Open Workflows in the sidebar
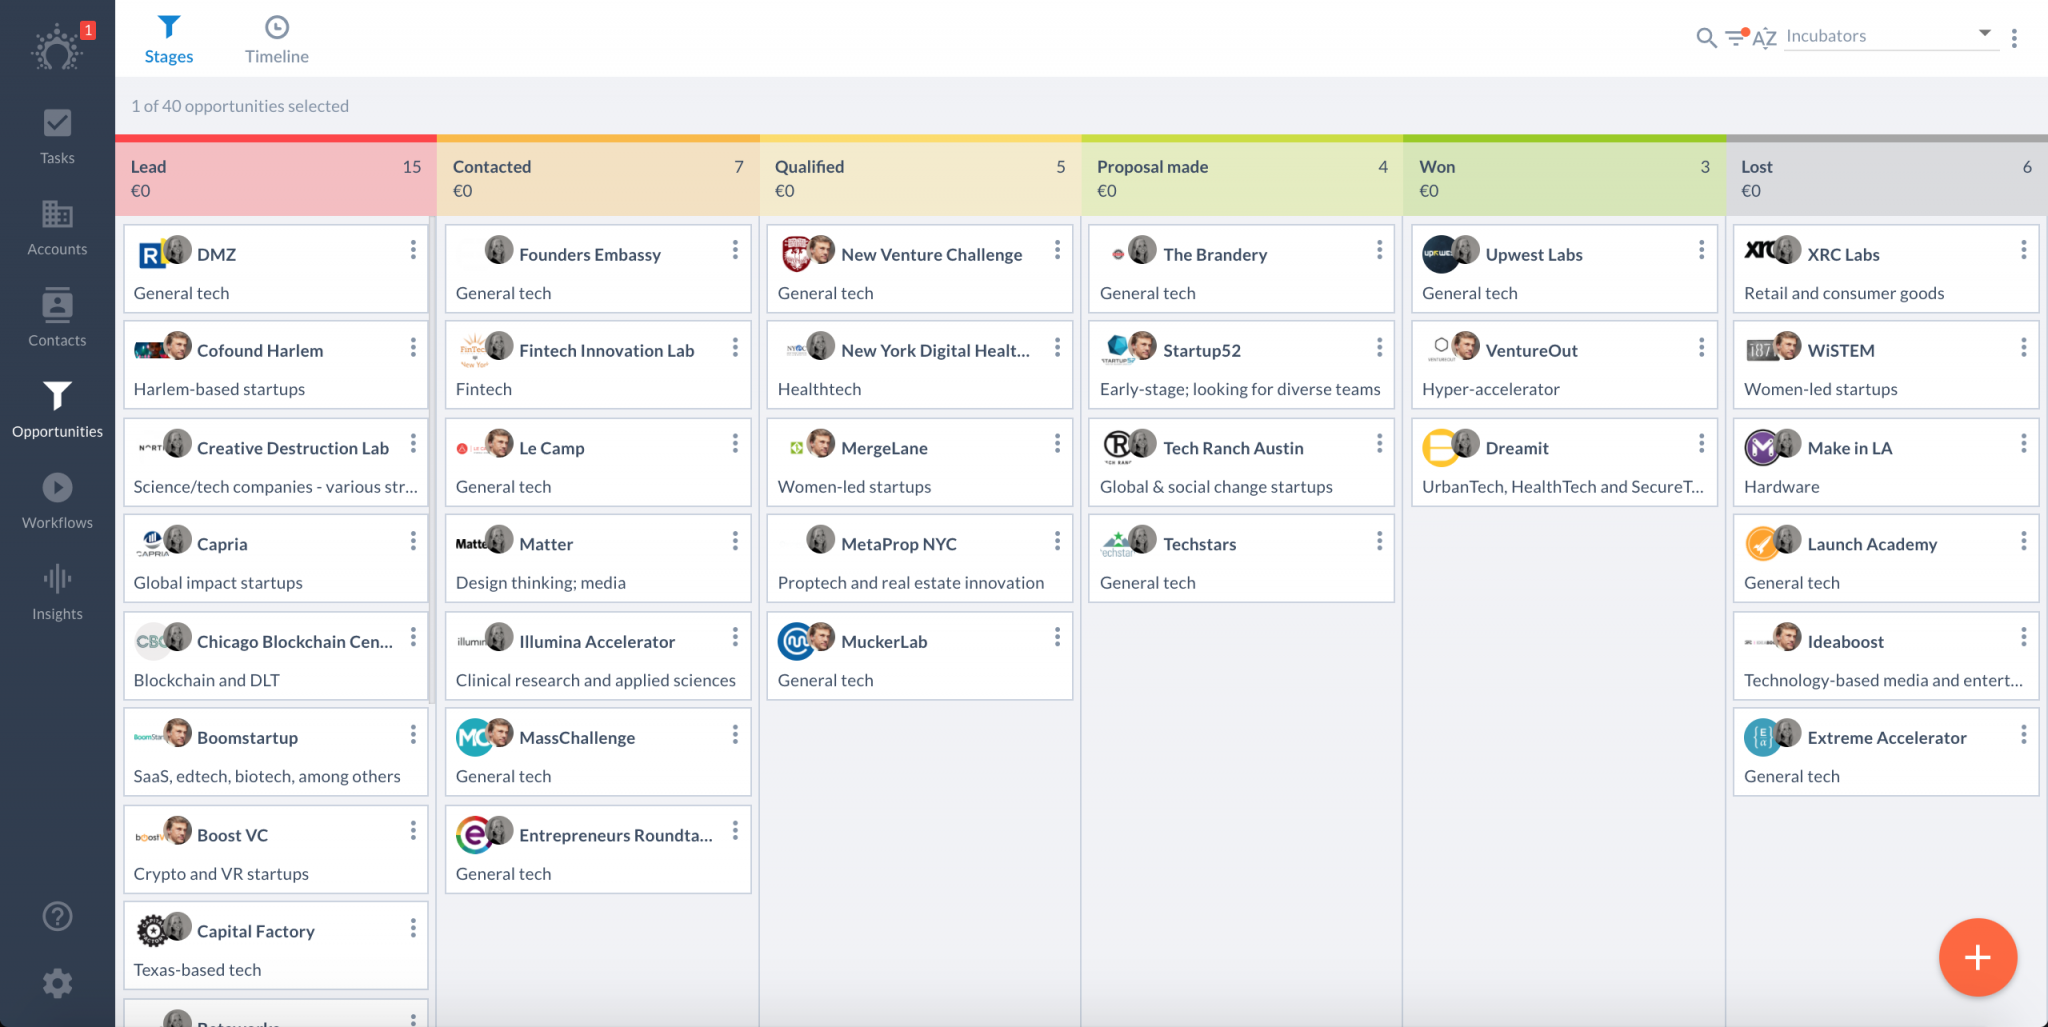Image resolution: width=2048 pixels, height=1027 pixels. tap(57, 501)
